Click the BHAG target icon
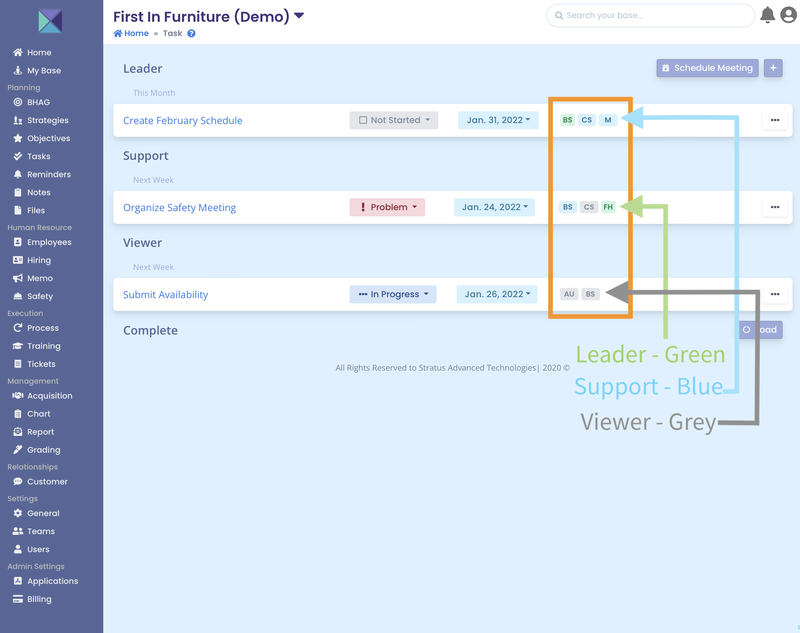 point(18,102)
